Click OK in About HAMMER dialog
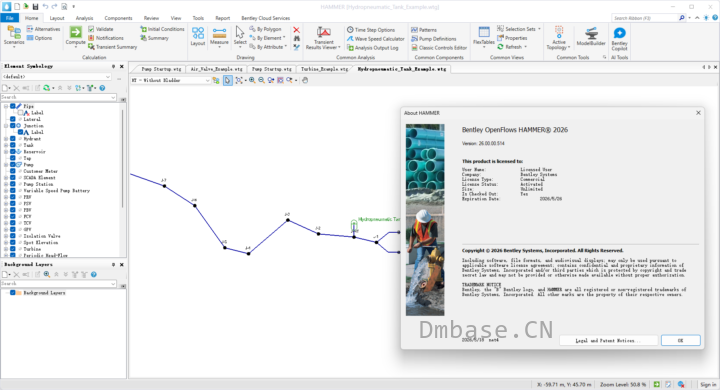This screenshot has width=720, height=390. [x=681, y=340]
